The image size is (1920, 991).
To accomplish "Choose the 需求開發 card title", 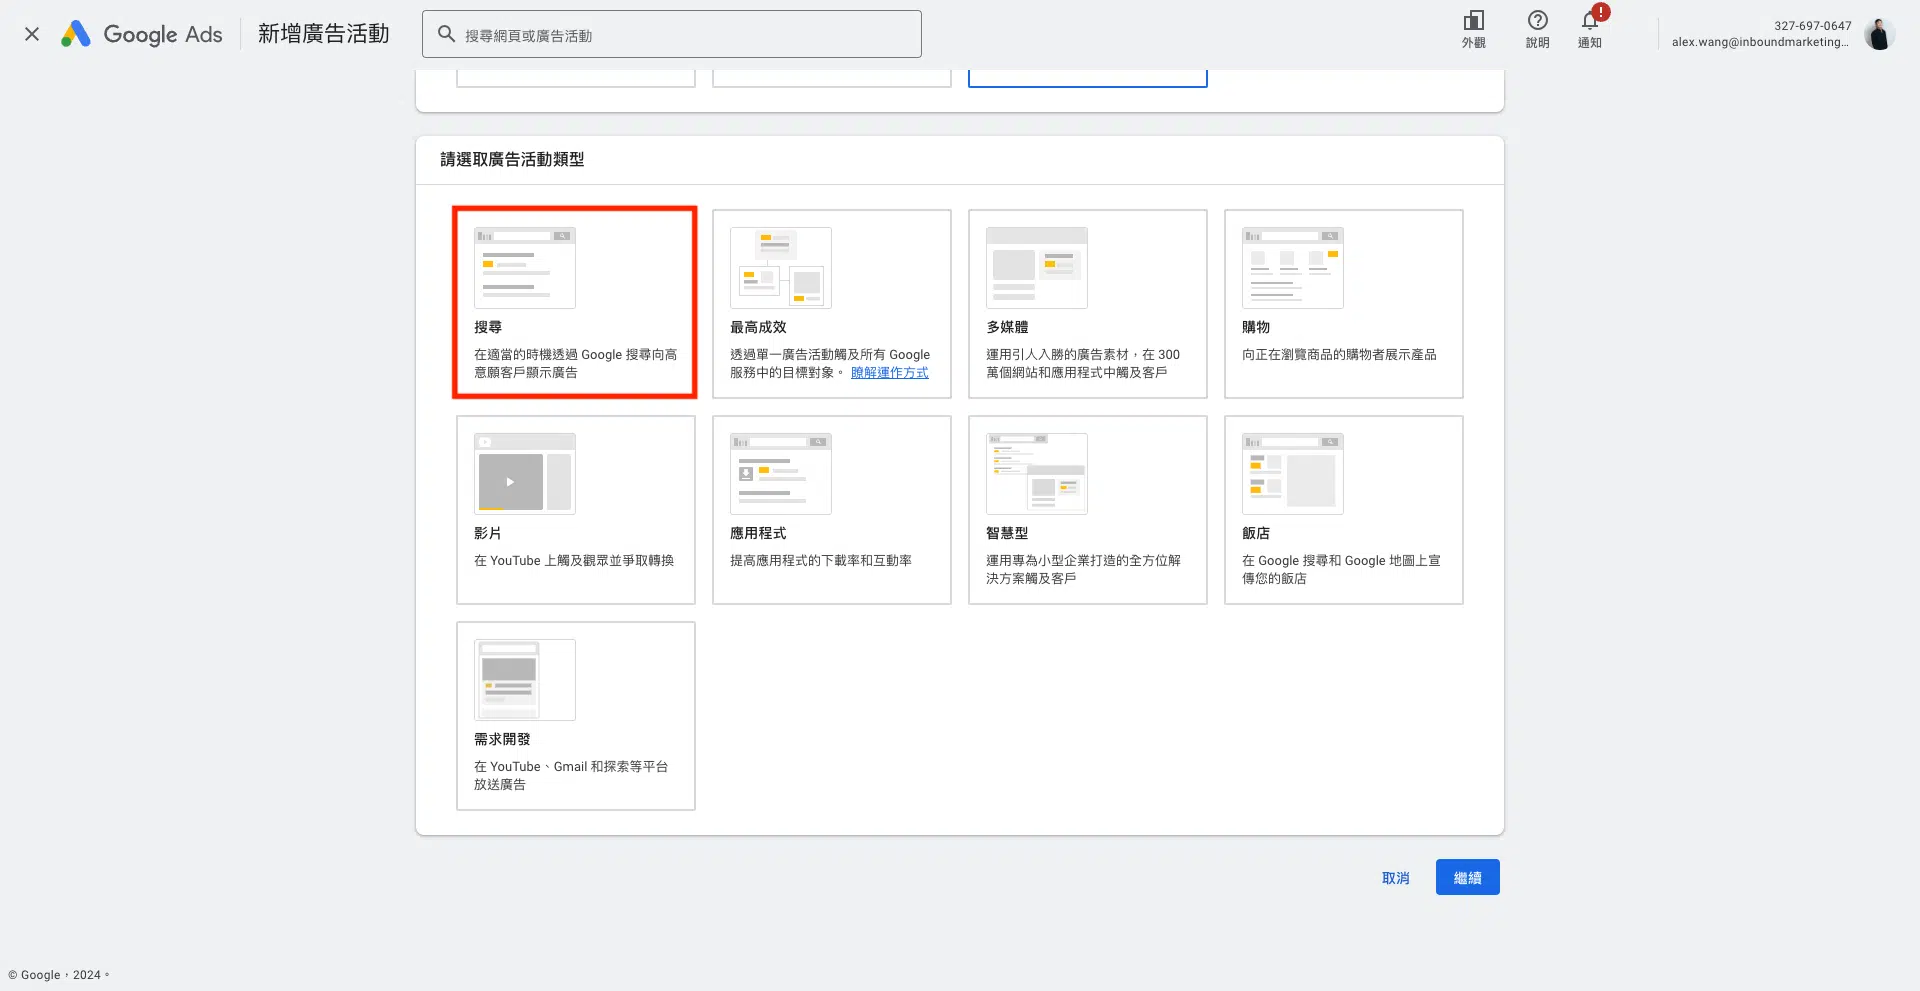I will coord(502,739).
